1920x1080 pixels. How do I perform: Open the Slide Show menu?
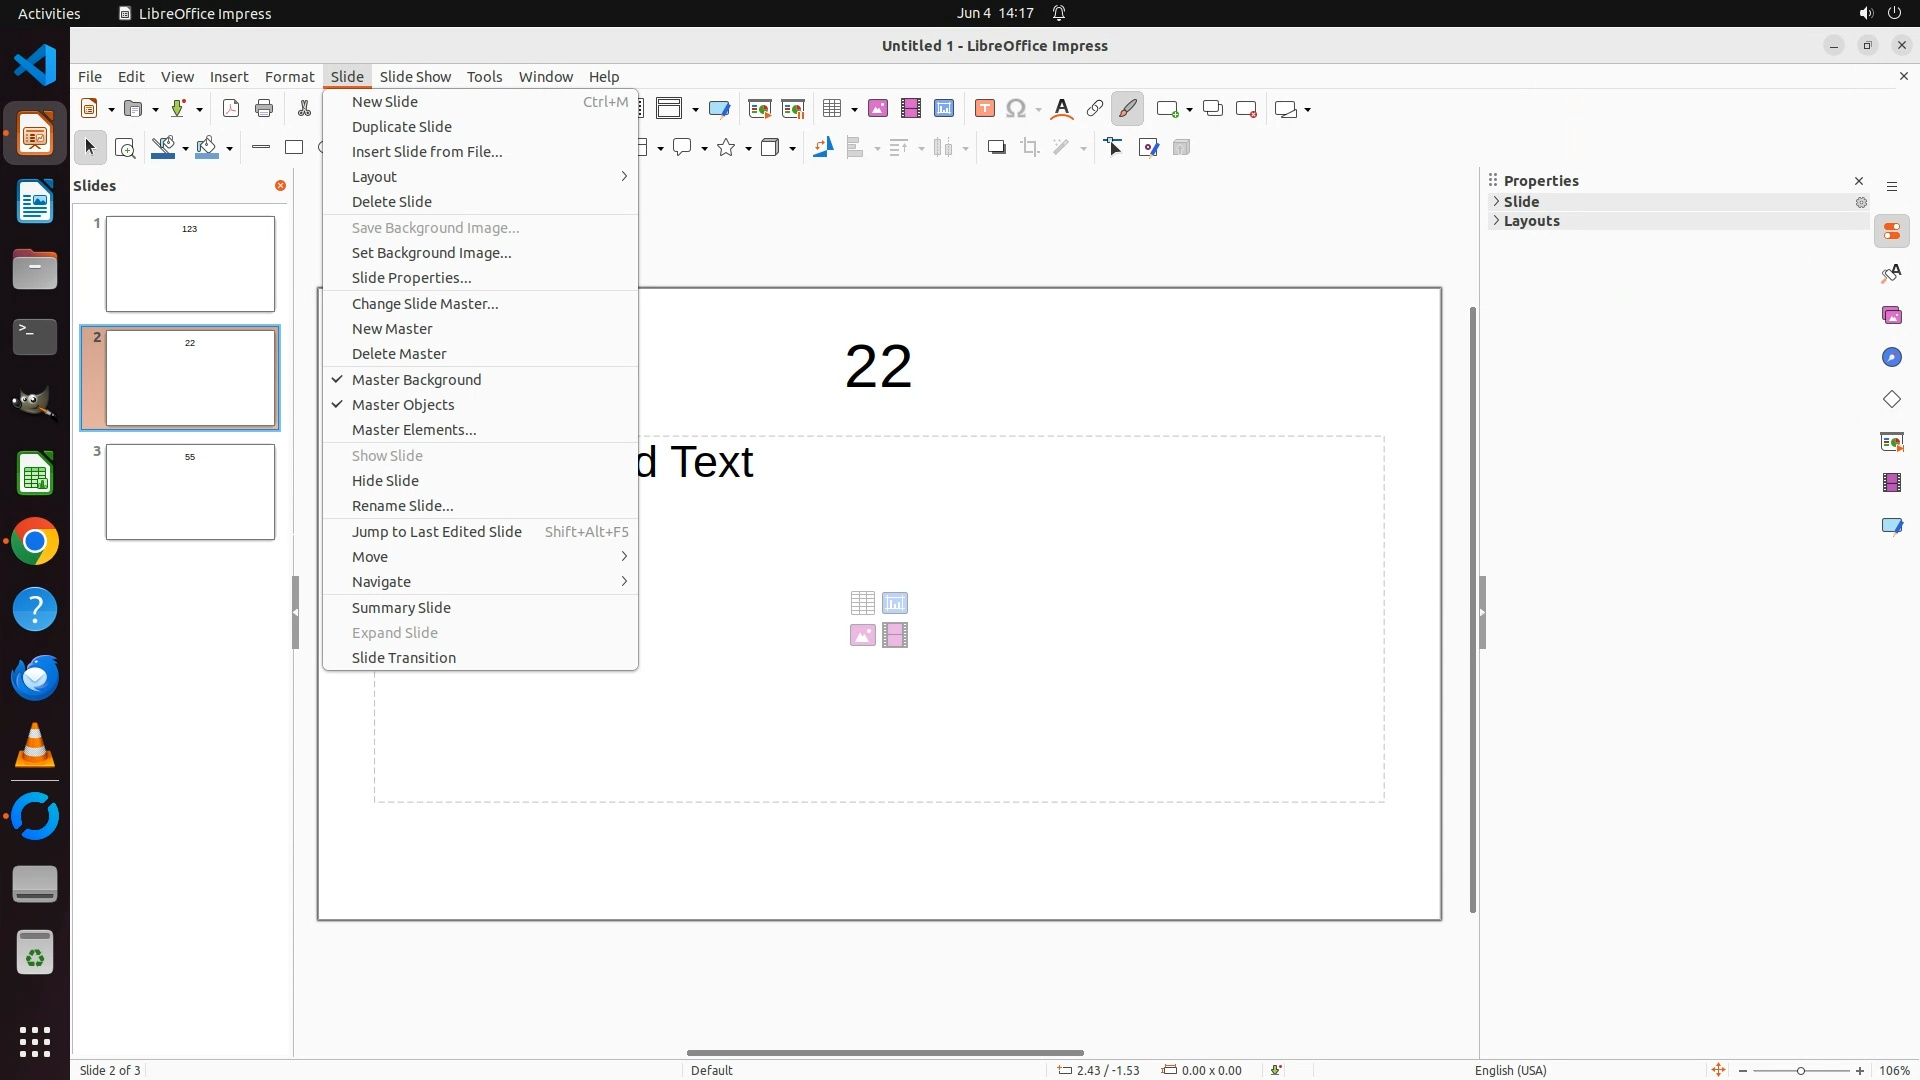click(x=415, y=77)
